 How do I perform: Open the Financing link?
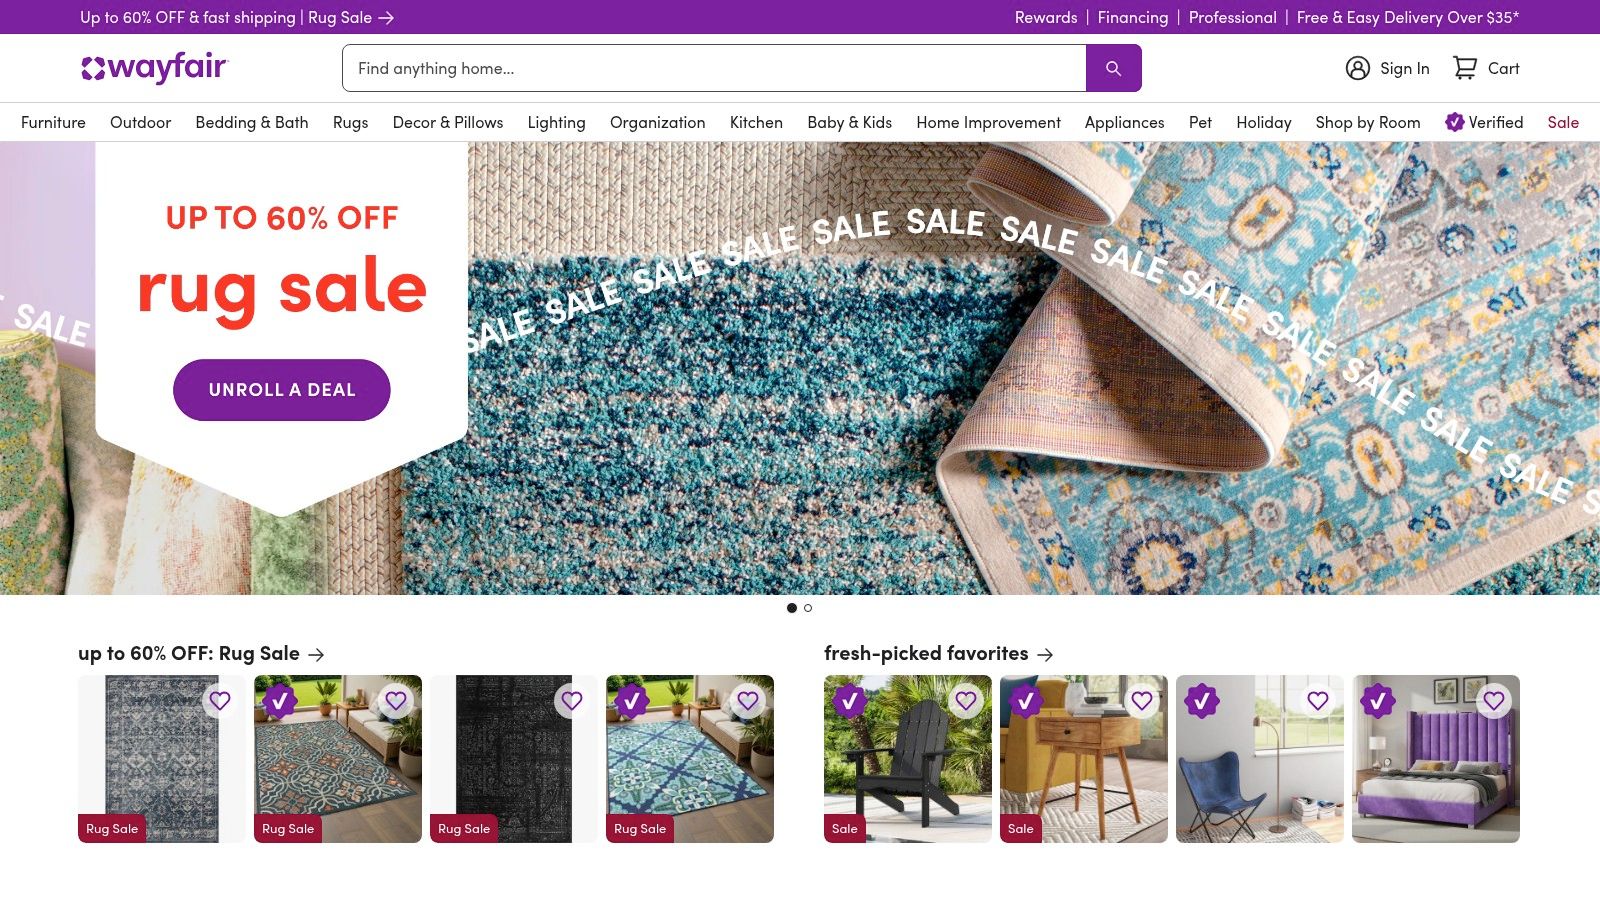(x=1132, y=17)
